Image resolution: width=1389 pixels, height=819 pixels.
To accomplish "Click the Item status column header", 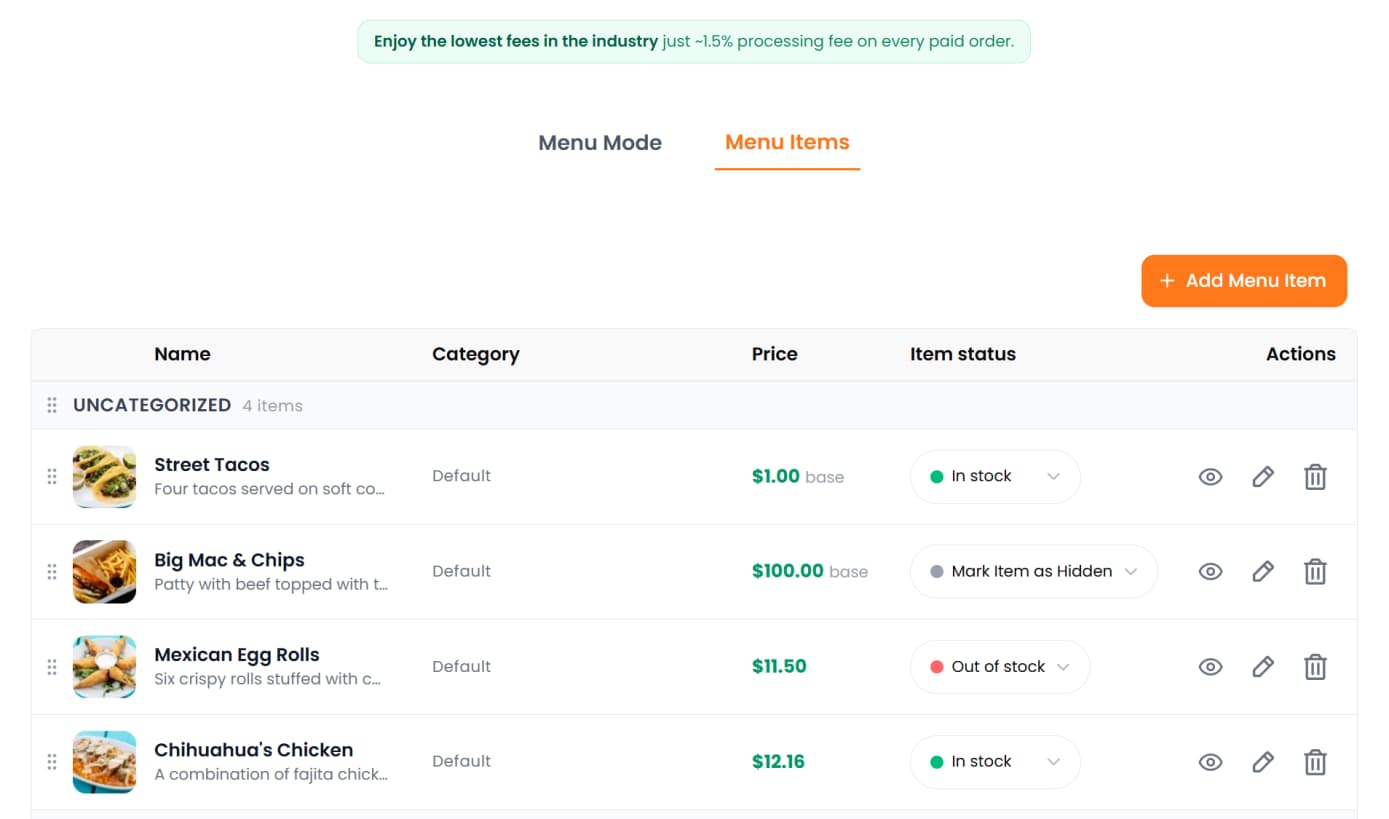I will click(x=963, y=354).
